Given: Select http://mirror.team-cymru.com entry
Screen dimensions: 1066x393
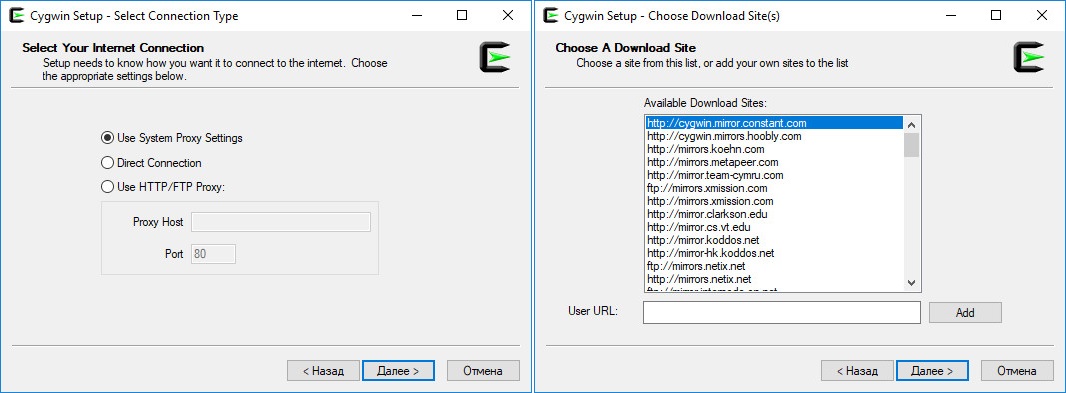Looking at the screenshot, I should point(774,175).
